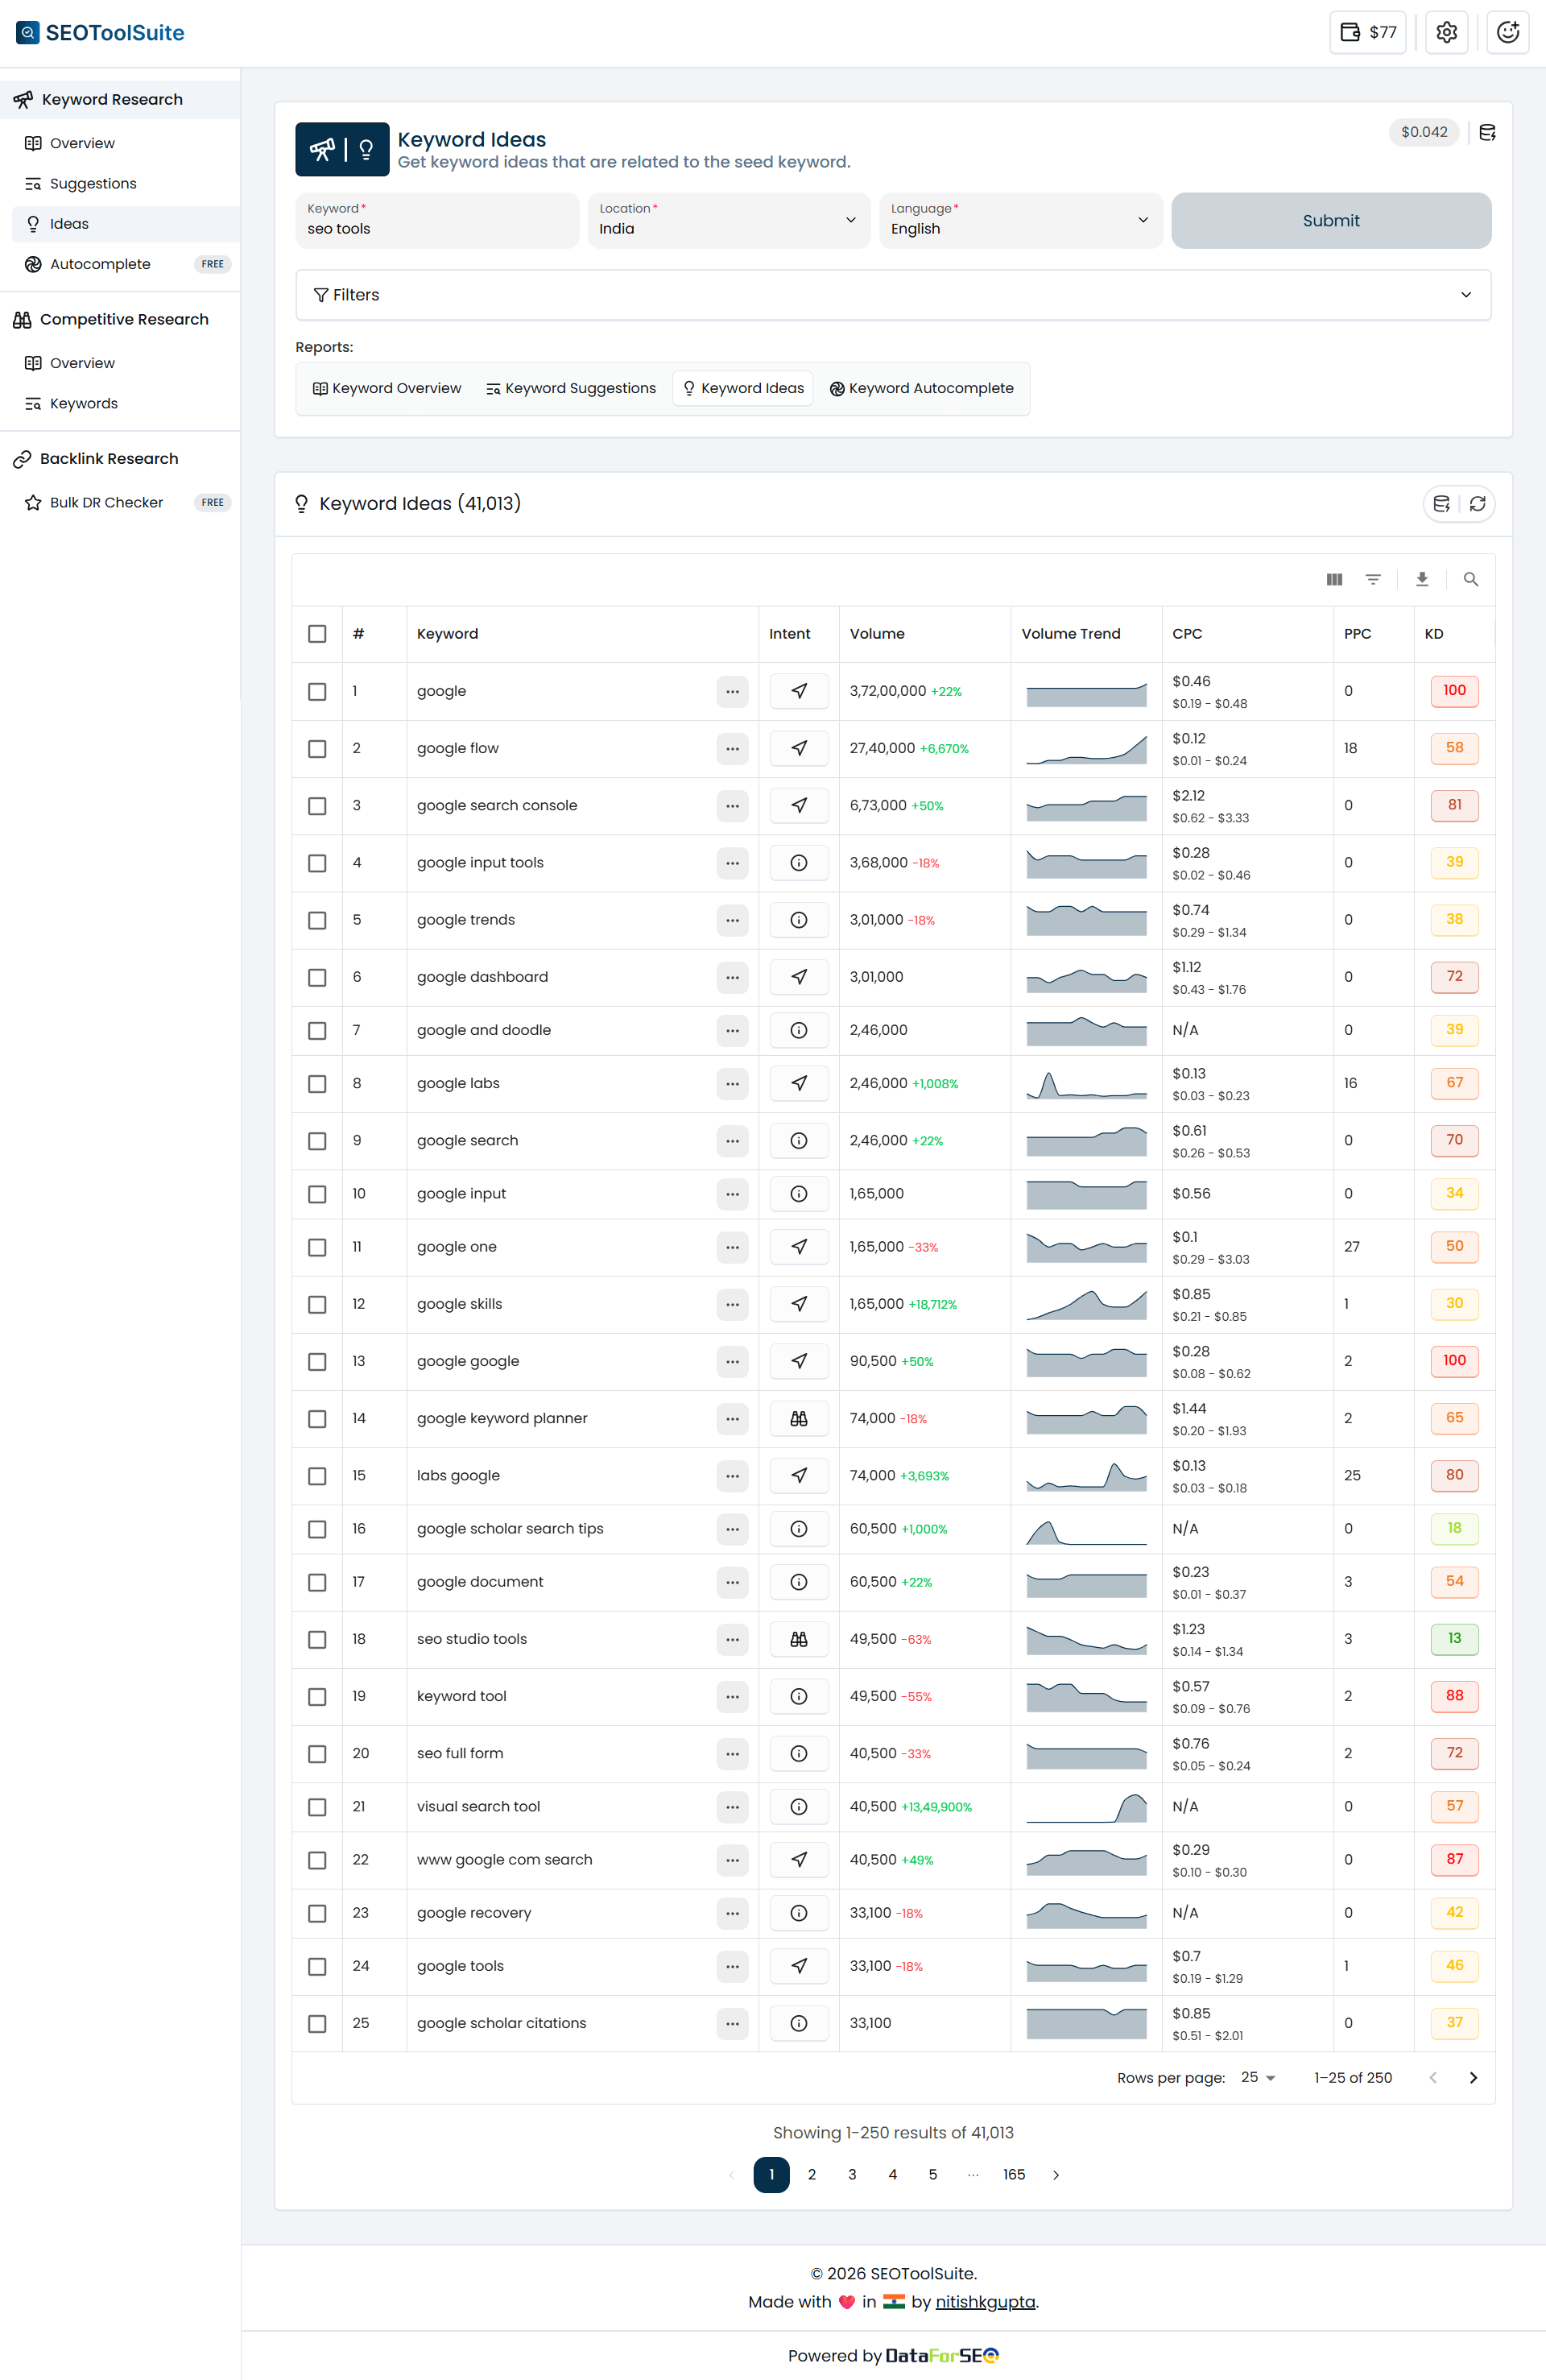Click the Keyword input field with seo tools

tap(437, 220)
